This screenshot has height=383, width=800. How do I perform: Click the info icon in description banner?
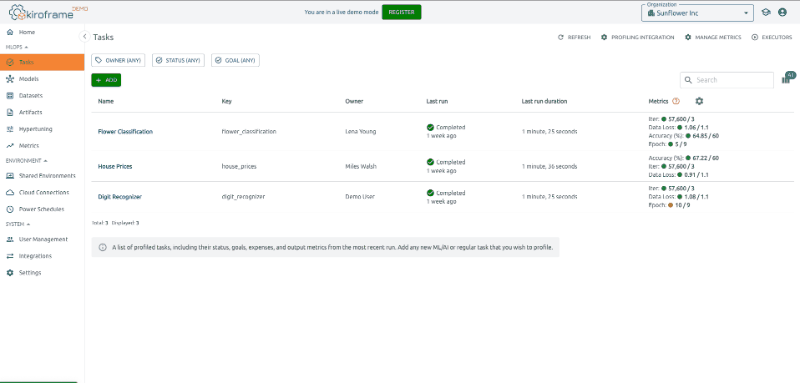coord(103,247)
